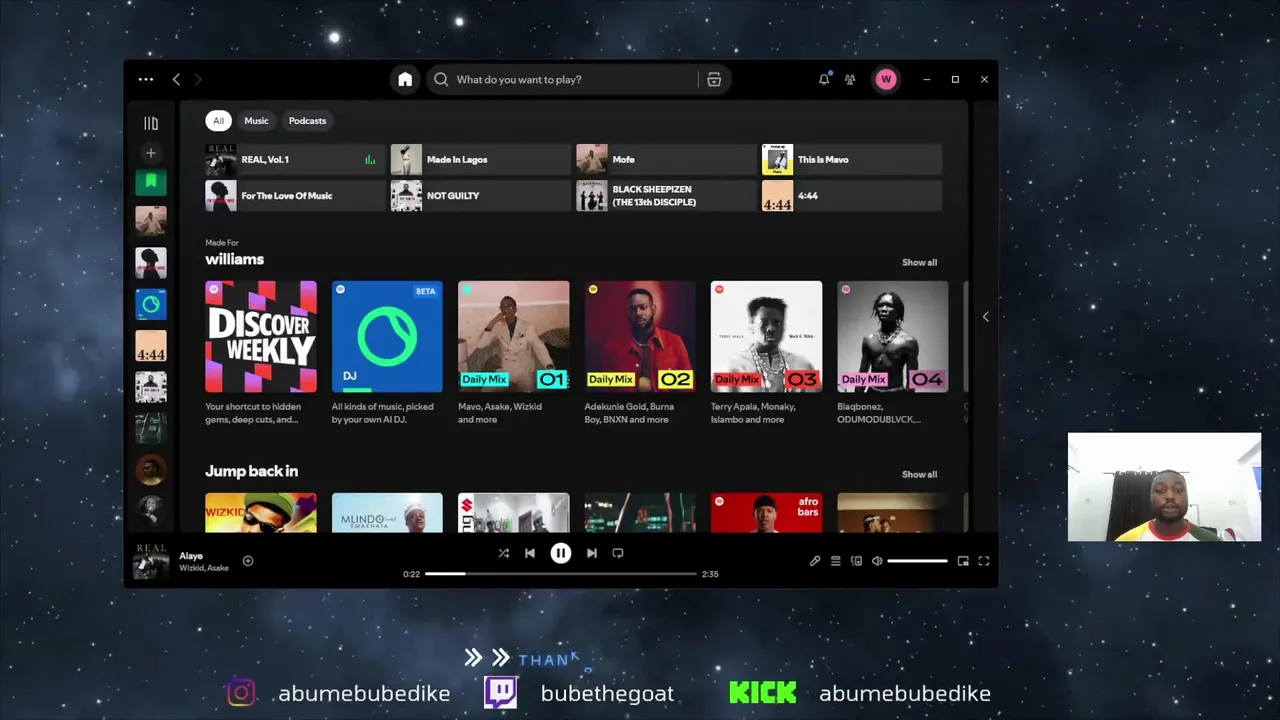Skip to previous track
The height and width of the screenshot is (720, 1280).
point(530,553)
